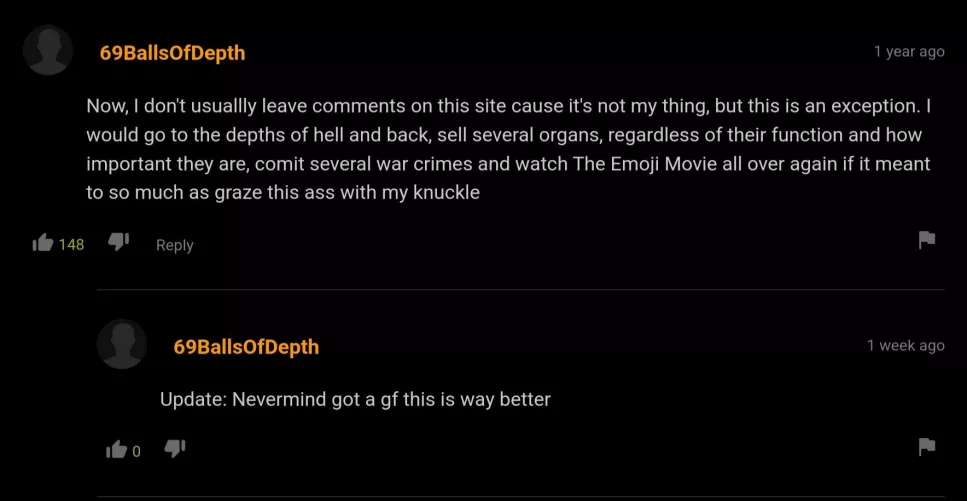Open 69BallsOfDepth username on top comment
This screenshot has width=967, height=501.
pos(172,53)
